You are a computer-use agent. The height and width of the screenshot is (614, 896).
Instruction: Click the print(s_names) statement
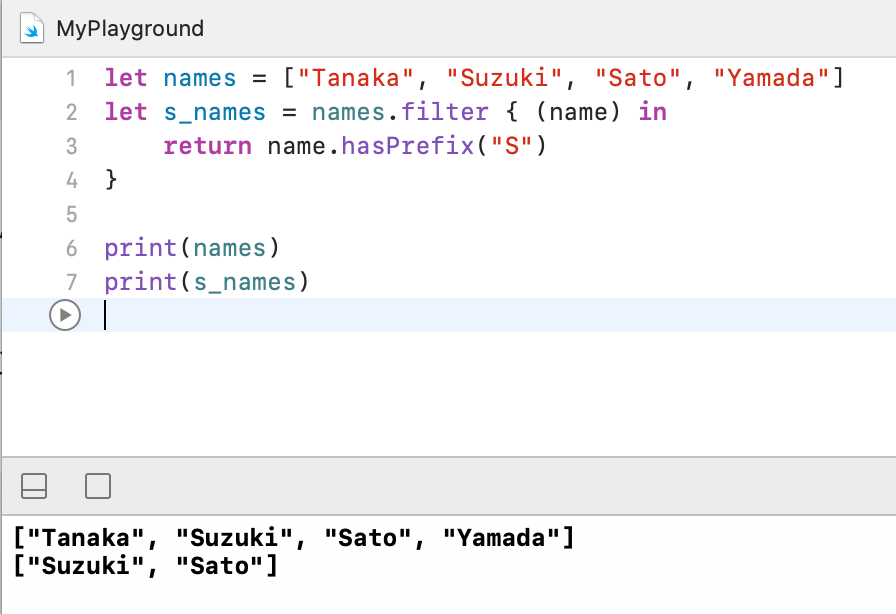(207, 282)
